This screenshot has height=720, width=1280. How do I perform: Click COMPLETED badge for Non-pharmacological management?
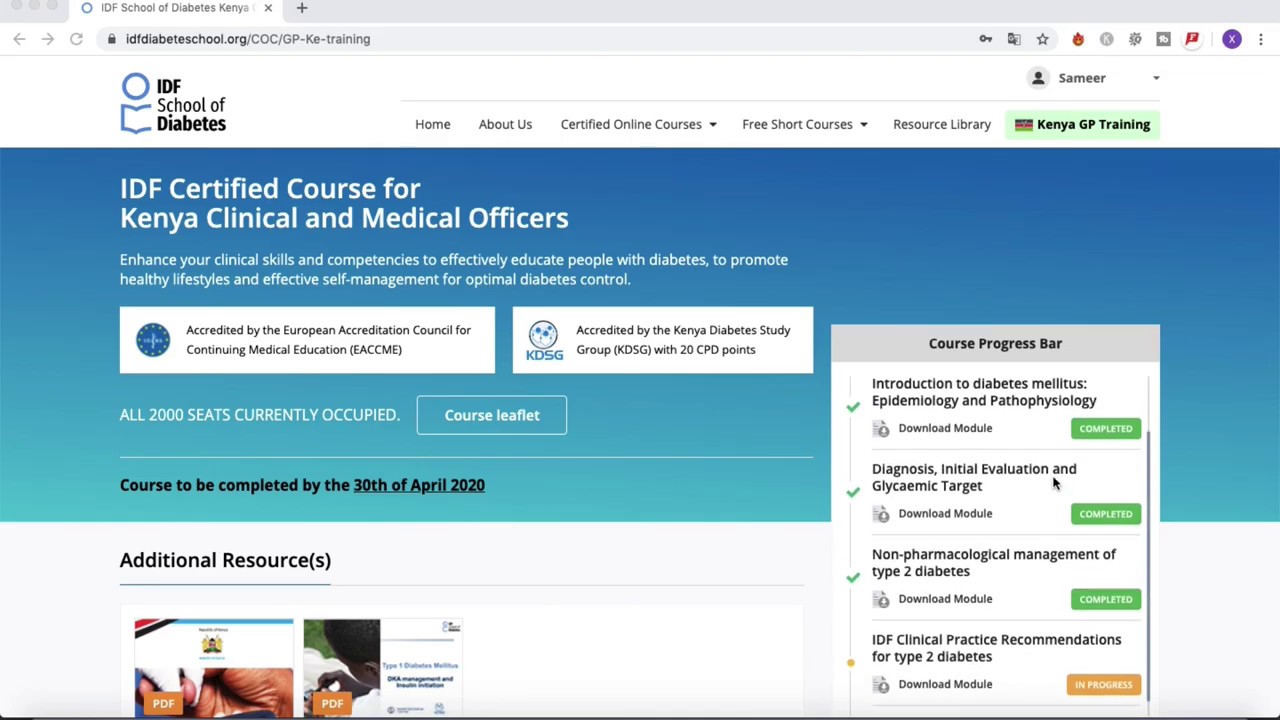[1106, 599]
